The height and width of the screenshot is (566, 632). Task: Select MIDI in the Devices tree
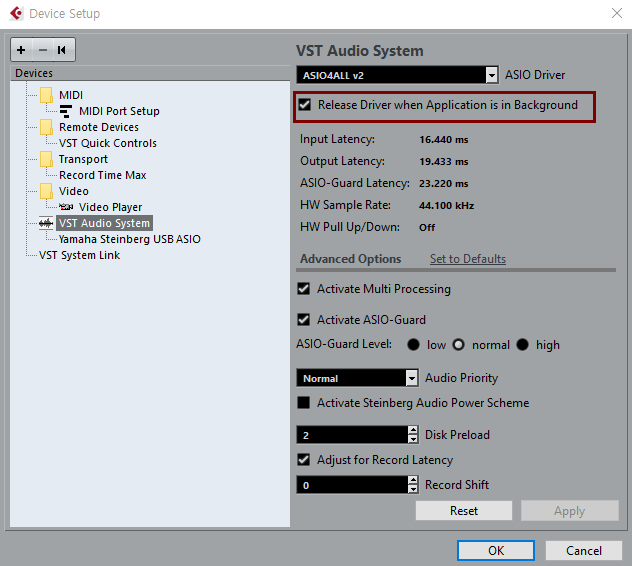tap(71, 95)
